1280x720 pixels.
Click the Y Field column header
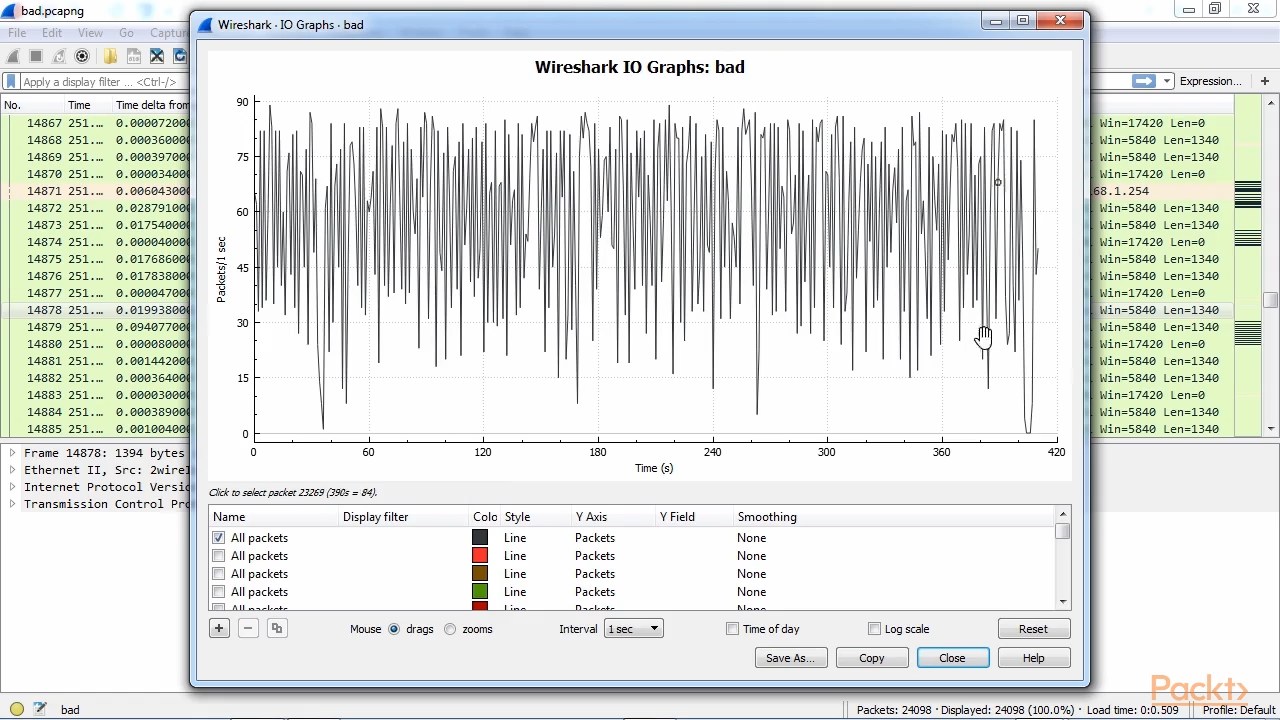[677, 517]
